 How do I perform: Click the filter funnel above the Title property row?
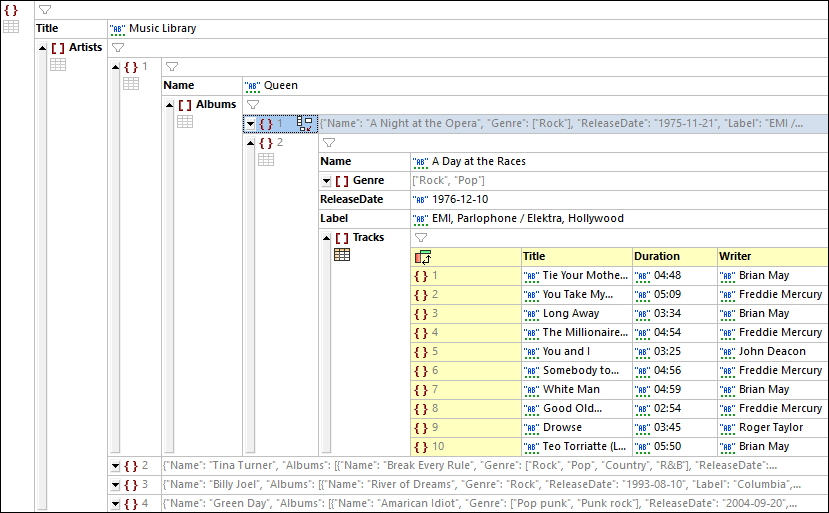click(x=44, y=9)
